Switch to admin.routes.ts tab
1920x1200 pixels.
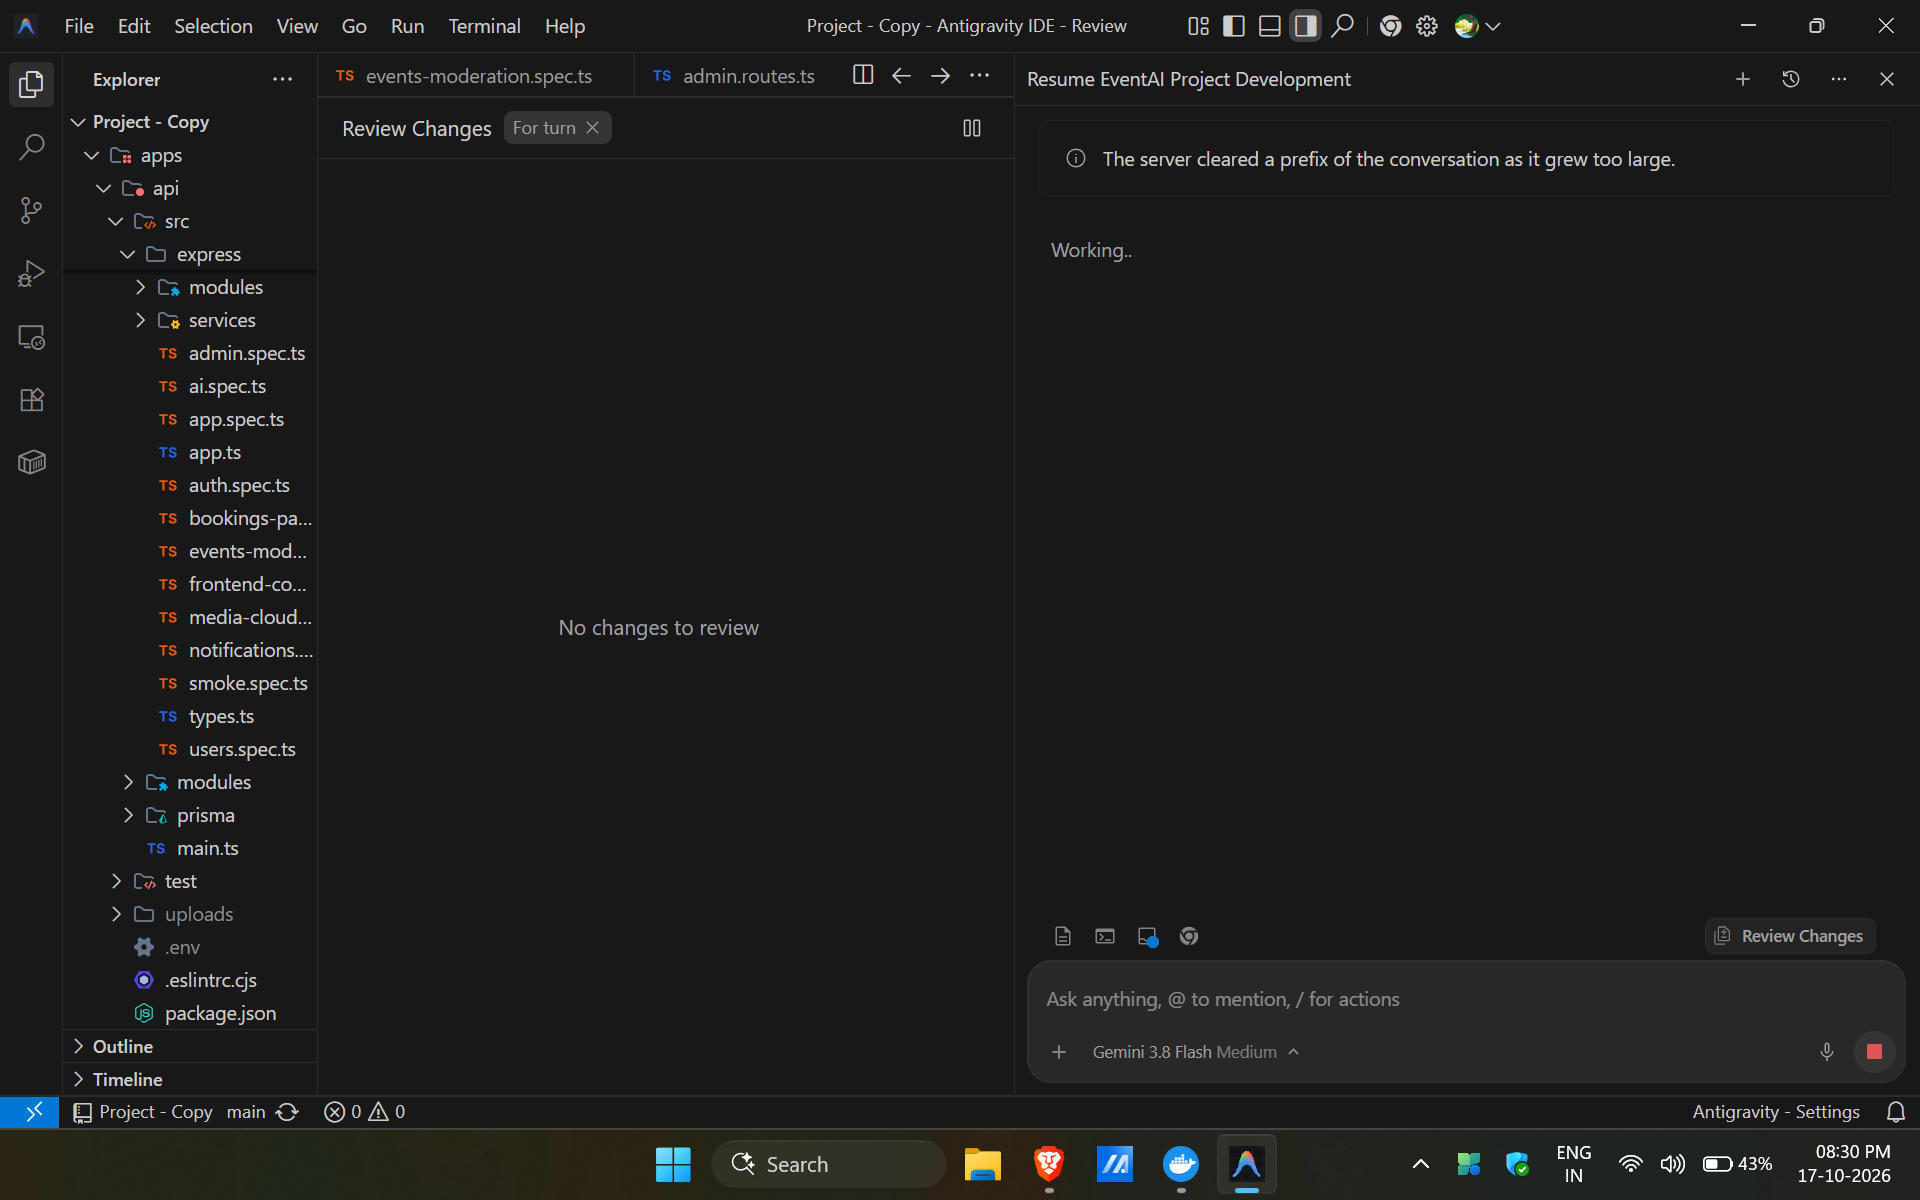click(x=735, y=75)
